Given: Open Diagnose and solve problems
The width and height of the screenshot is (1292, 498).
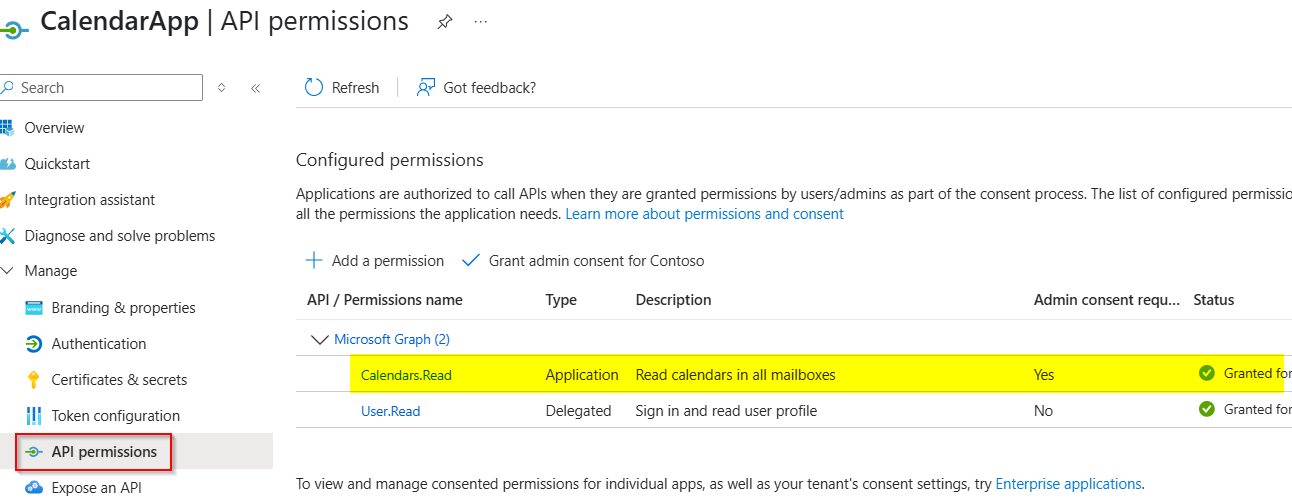Looking at the screenshot, I should [x=120, y=236].
